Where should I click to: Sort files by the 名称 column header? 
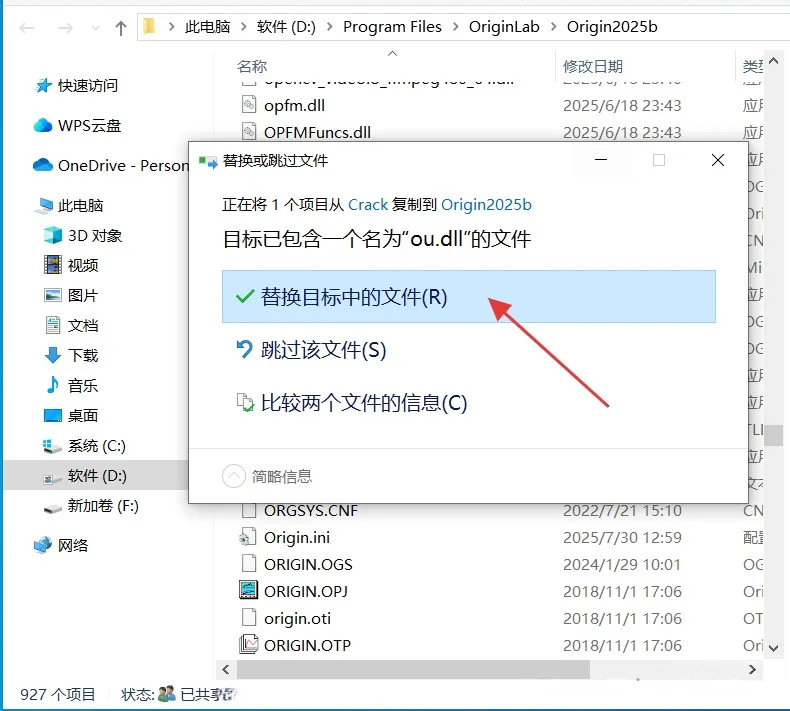(x=252, y=67)
